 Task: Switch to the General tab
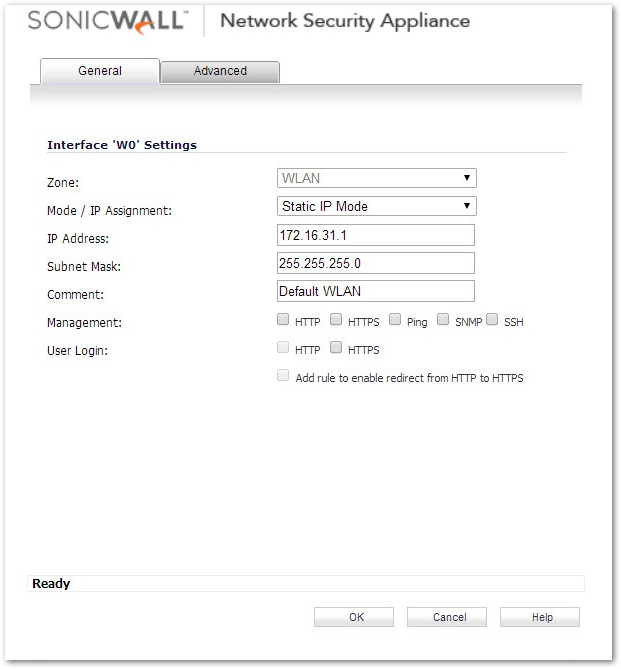pyautogui.click(x=100, y=71)
